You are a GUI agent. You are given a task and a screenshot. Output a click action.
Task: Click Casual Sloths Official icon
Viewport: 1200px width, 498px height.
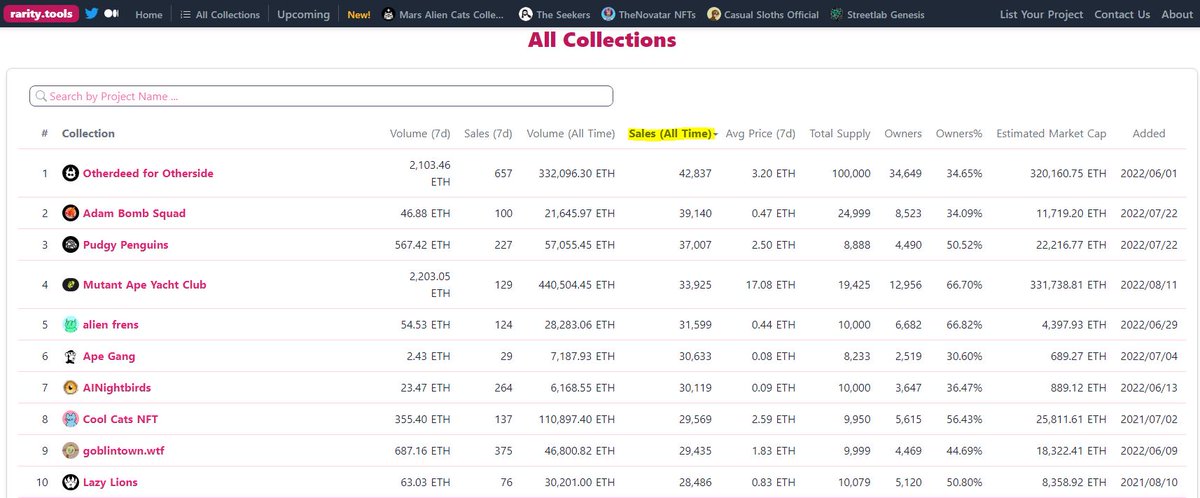[x=713, y=15]
